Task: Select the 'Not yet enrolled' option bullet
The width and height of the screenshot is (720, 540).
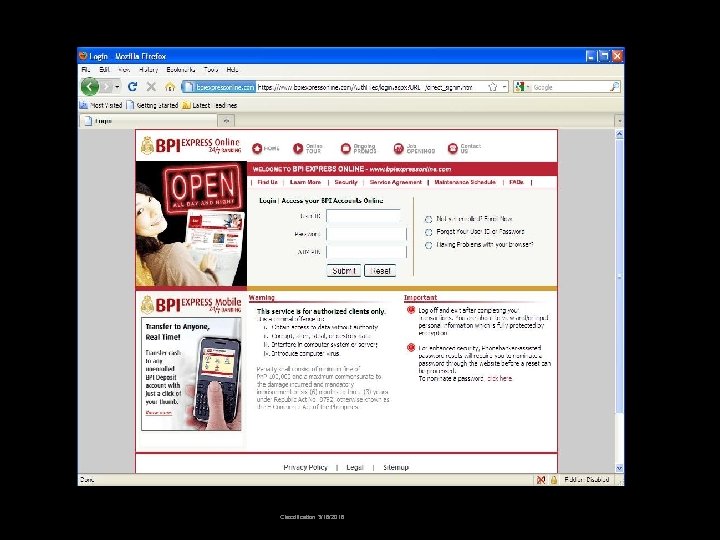Action: click(x=428, y=219)
